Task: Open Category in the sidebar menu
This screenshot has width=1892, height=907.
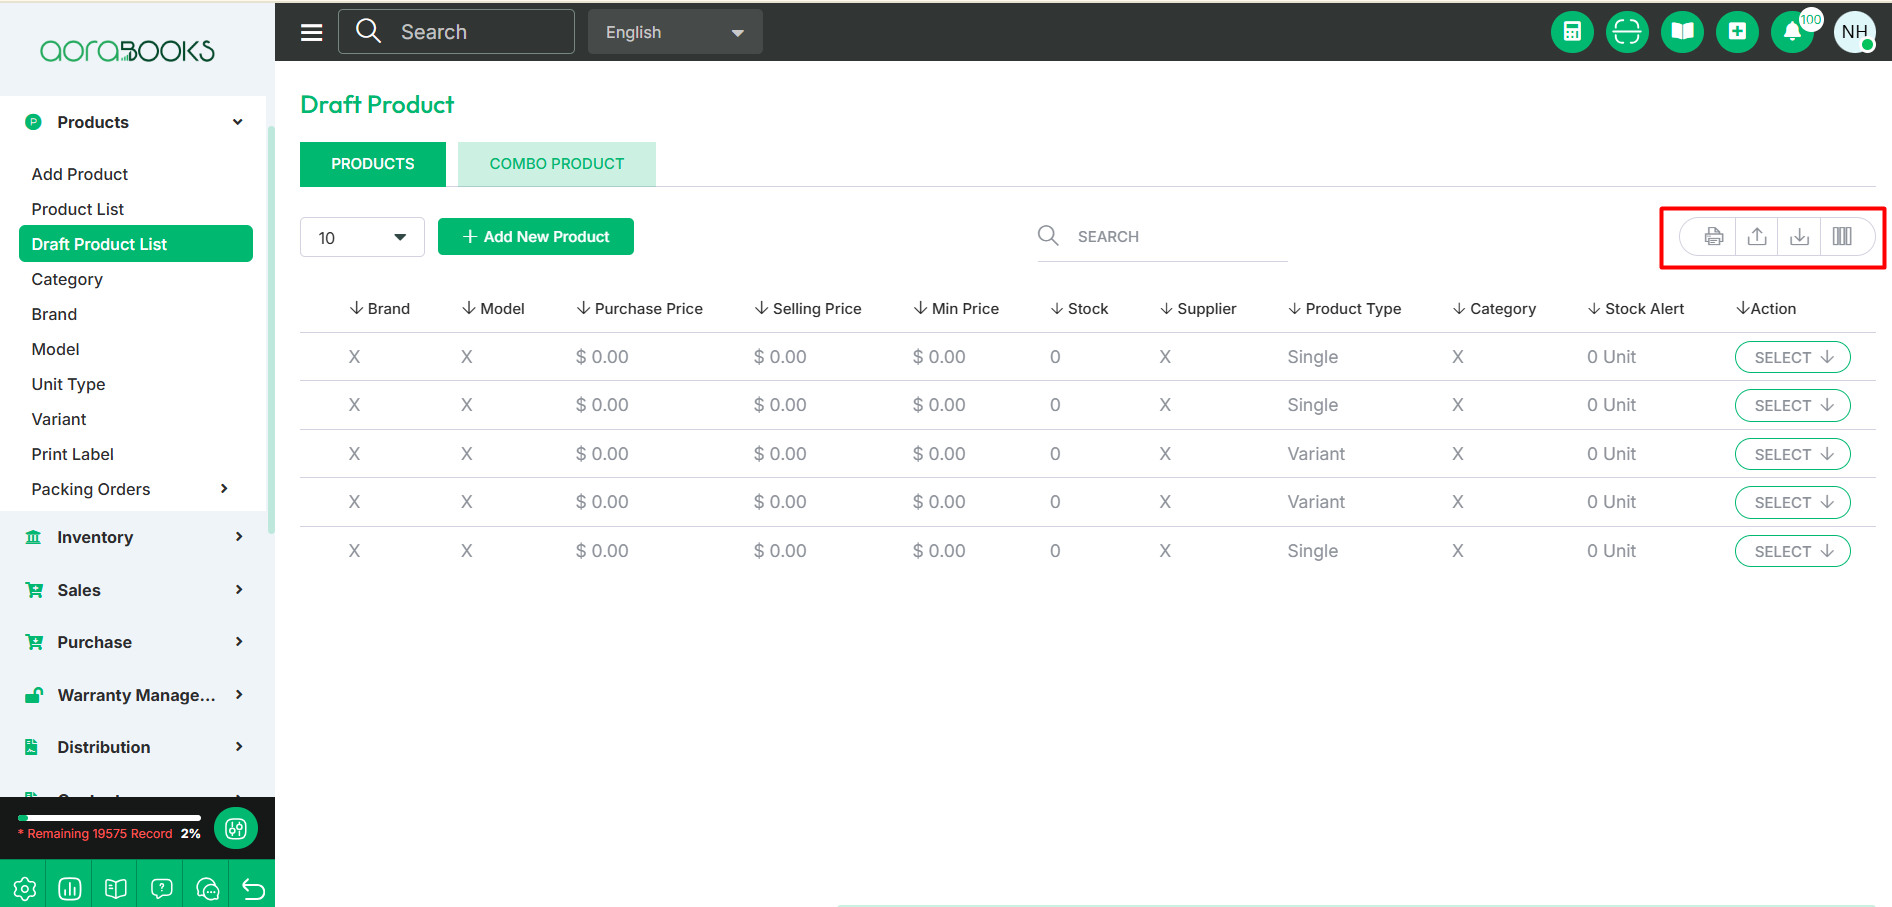Action: tap(67, 279)
